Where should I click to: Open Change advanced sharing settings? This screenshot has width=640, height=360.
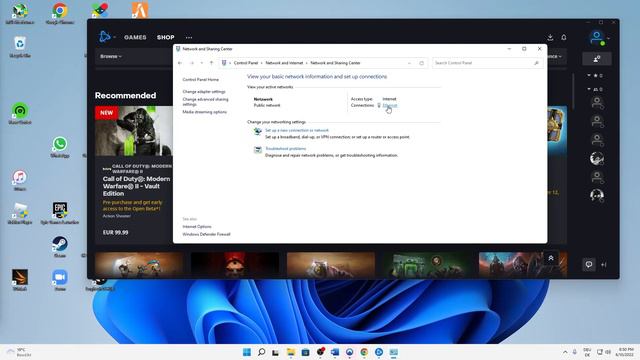pyautogui.click(x=205, y=102)
